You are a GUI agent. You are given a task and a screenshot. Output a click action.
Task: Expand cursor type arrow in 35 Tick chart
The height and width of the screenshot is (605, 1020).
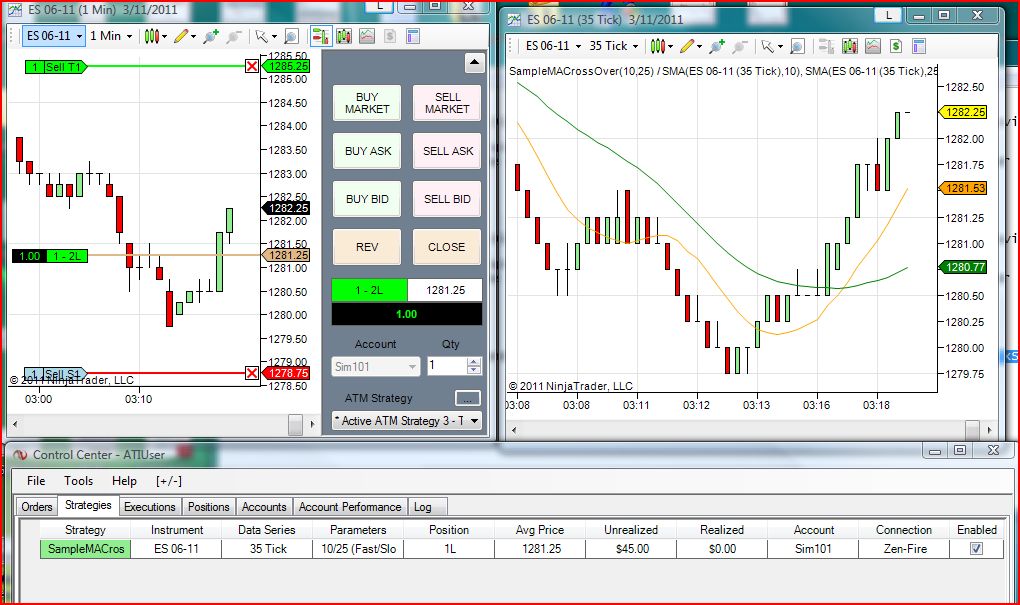(x=780, y=47)
